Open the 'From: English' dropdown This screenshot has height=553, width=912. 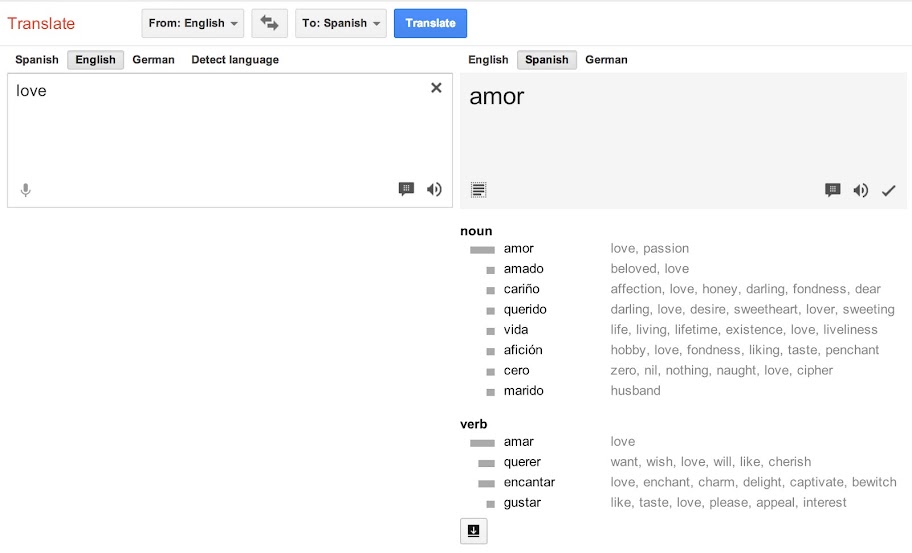(x=195, y=23)
